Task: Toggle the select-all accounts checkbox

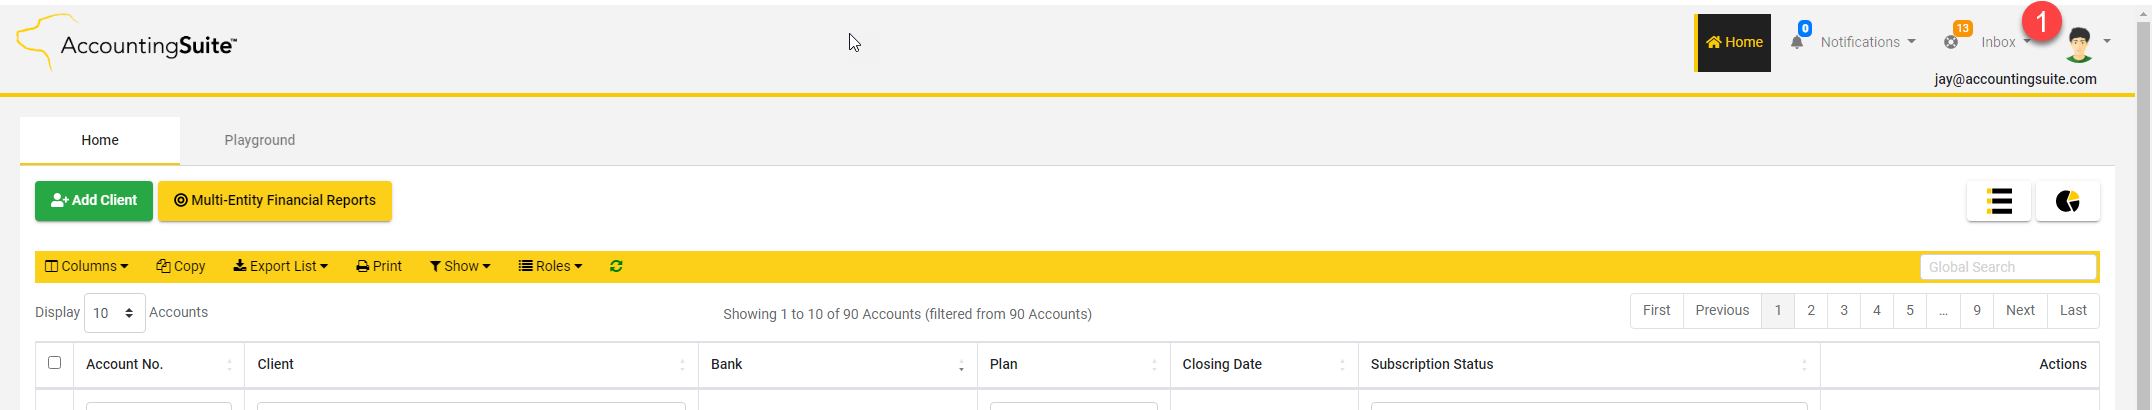Action: tap(55, 363)
